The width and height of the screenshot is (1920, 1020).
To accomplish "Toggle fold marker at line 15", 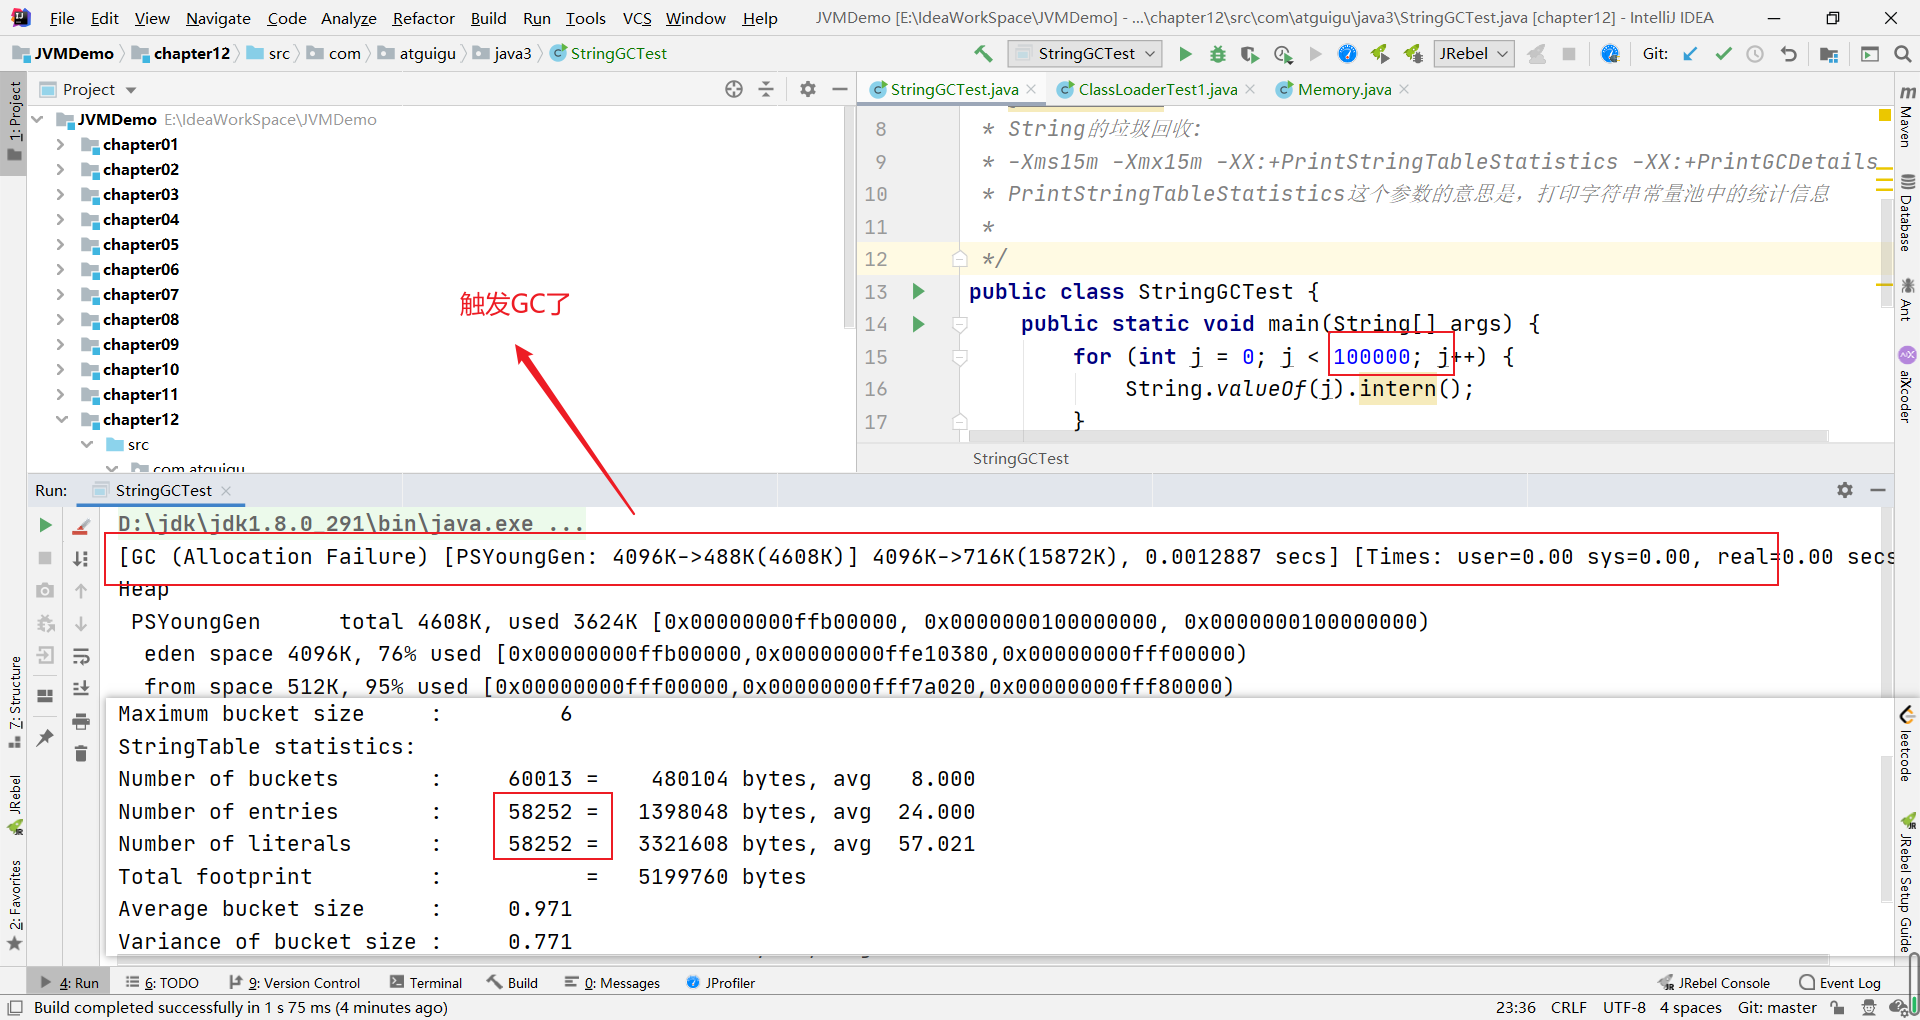I will [960, 357].
